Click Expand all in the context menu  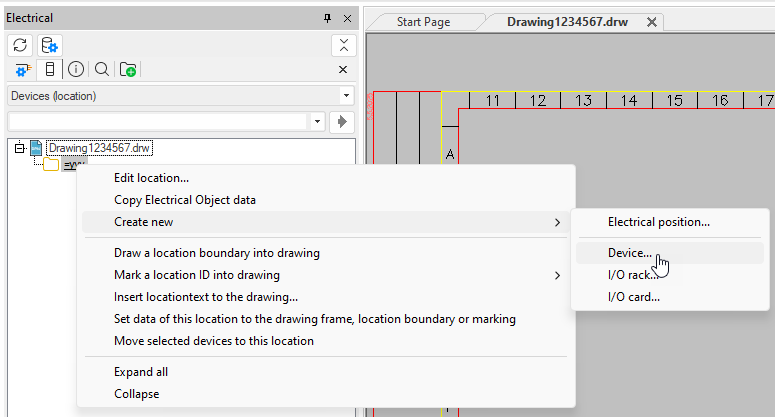pyautogui.click(x=141, y=372)
